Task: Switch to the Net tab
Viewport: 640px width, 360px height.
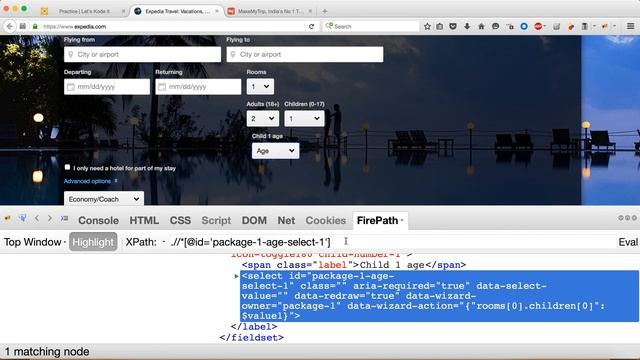Action: [286, 220]
